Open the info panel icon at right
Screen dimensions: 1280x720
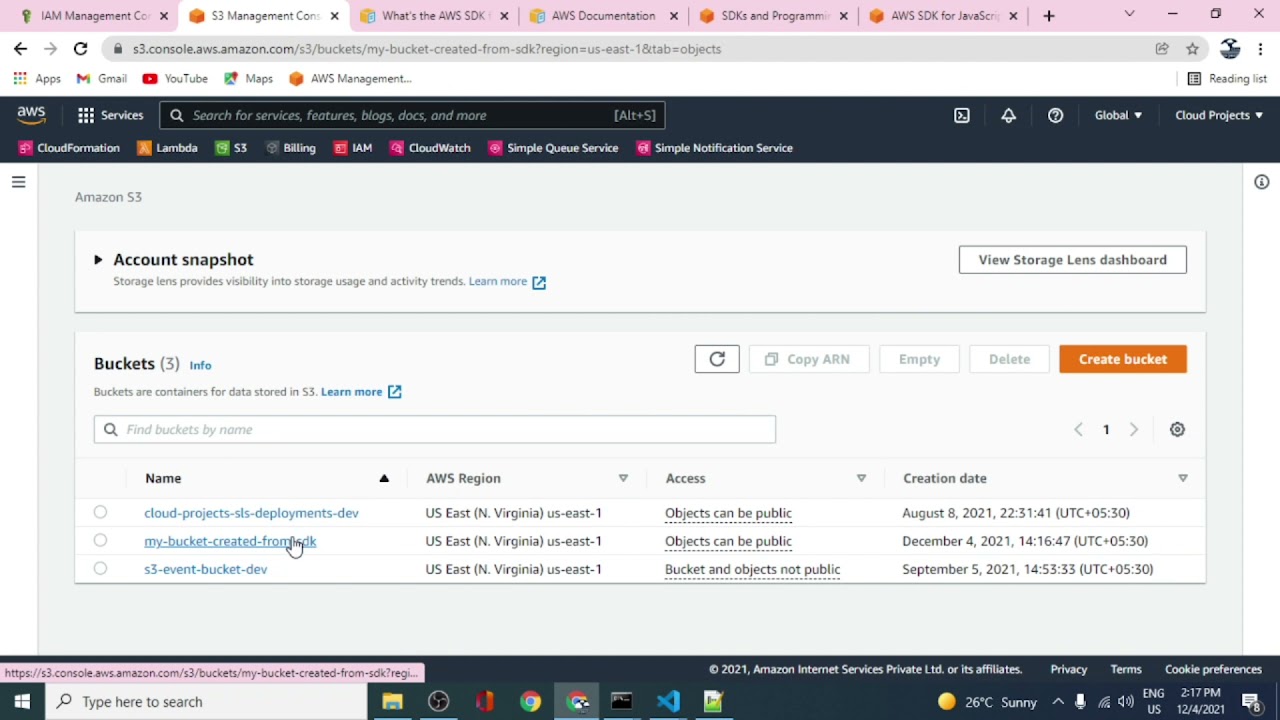click(1262, 182)
